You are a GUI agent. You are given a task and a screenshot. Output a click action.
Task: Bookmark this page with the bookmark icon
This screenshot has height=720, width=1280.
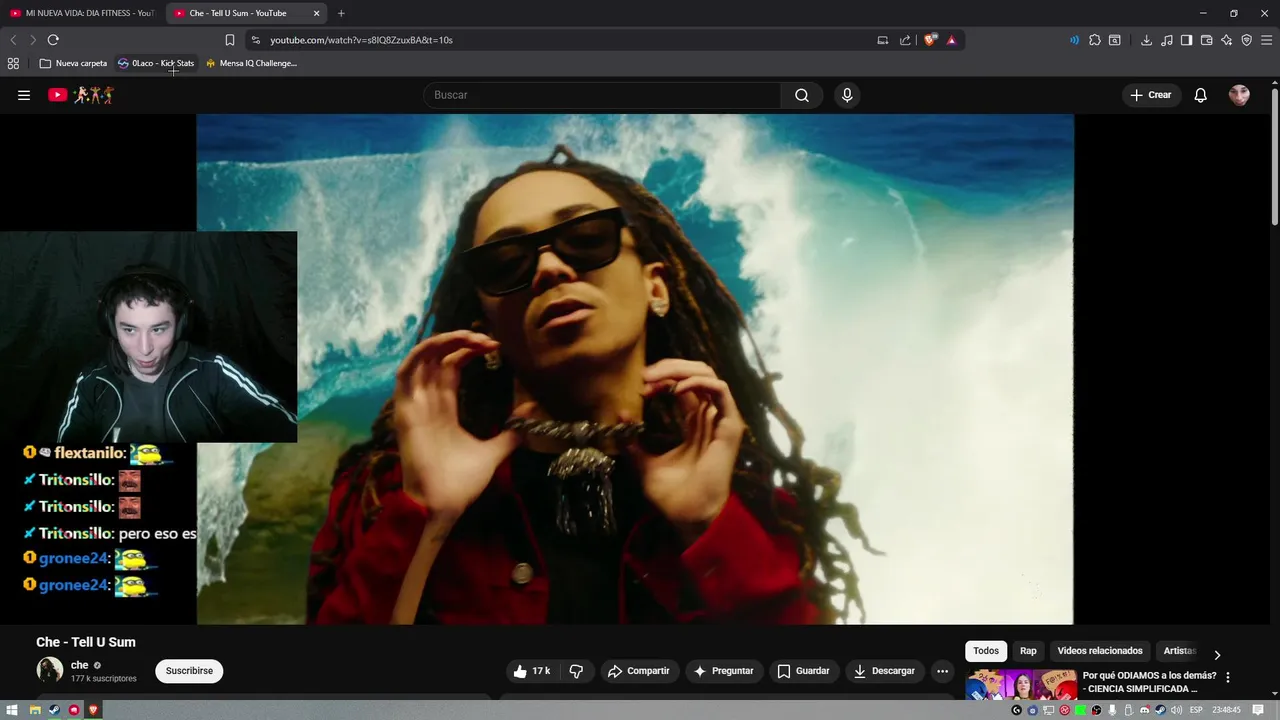[230, 40]
